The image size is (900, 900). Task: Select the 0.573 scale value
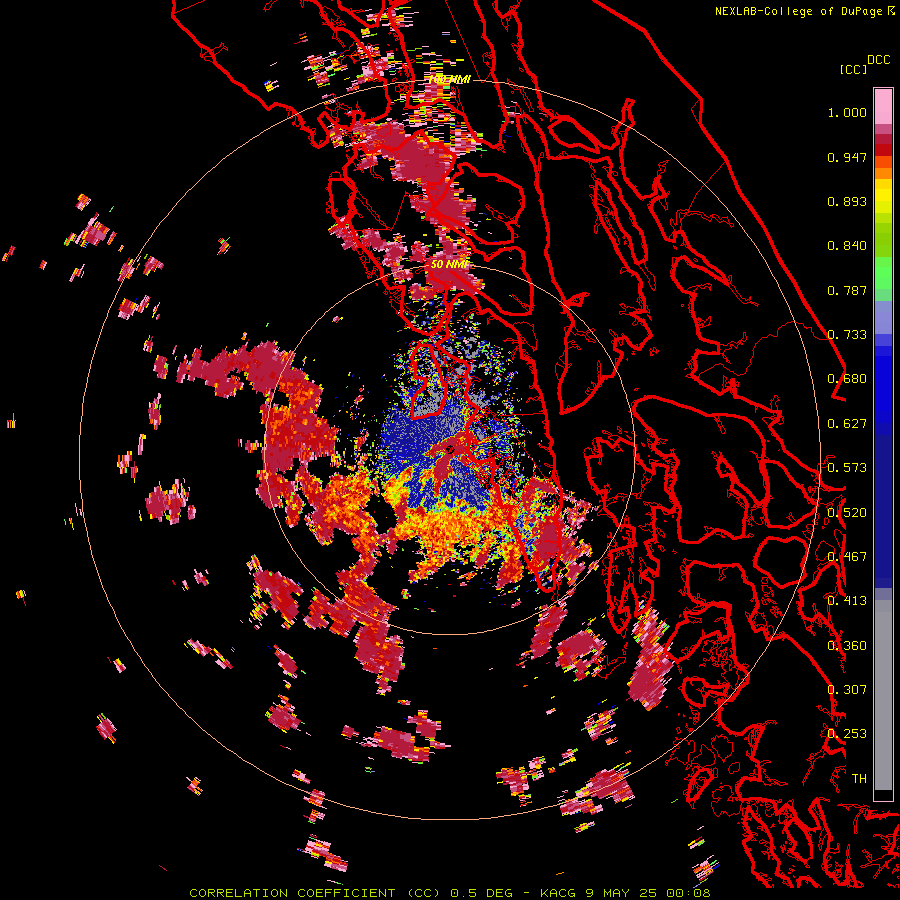847,468
